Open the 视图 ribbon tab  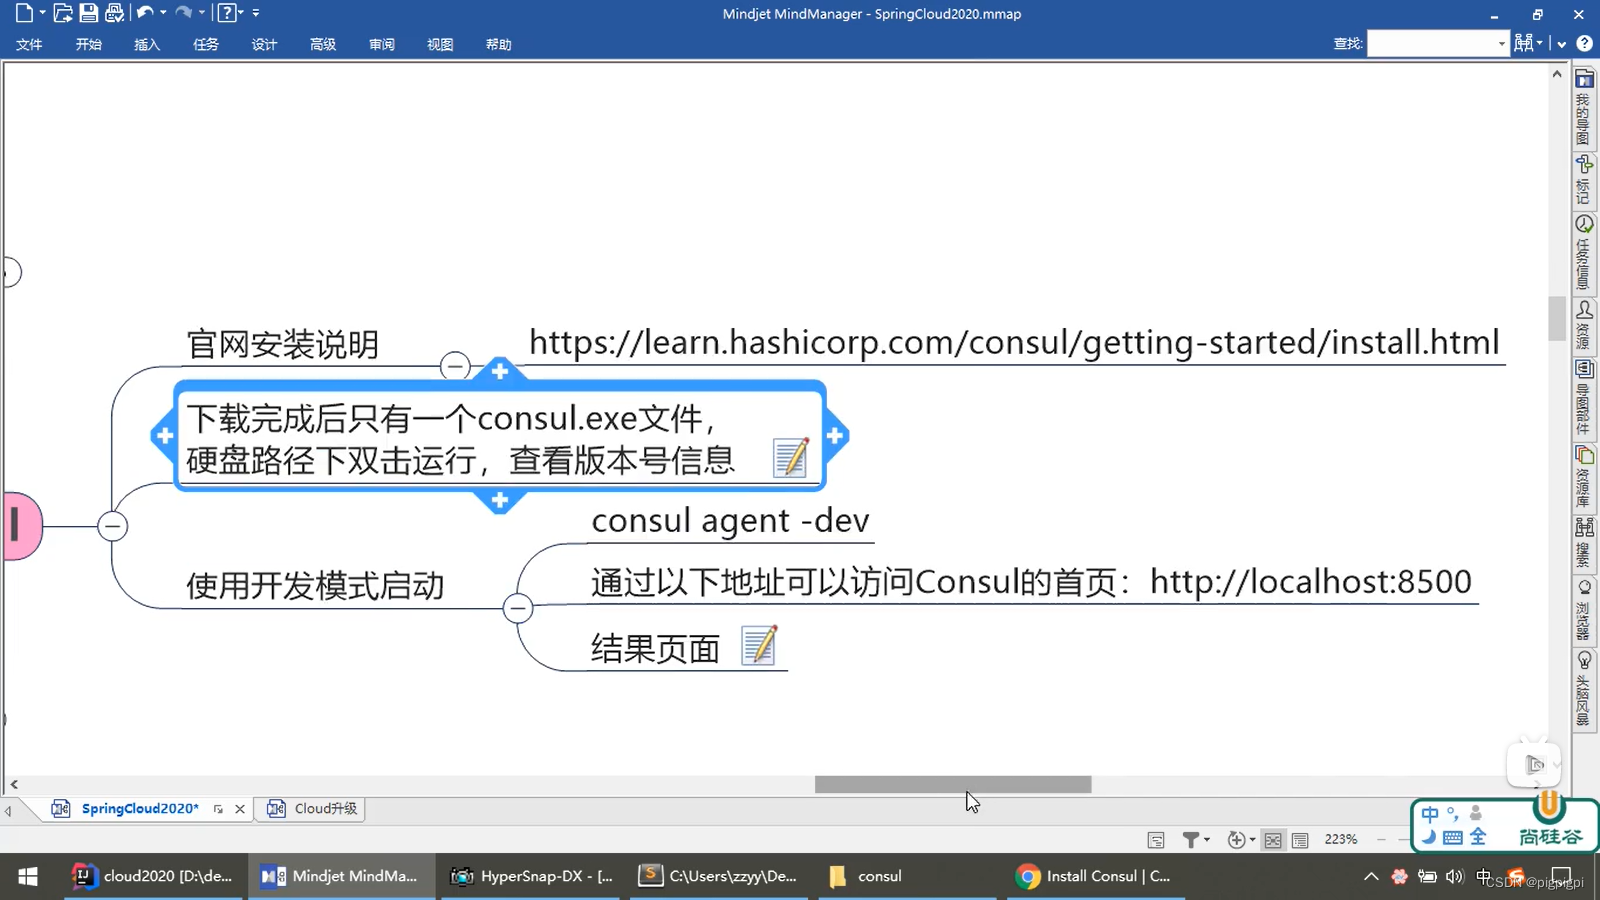440,44
